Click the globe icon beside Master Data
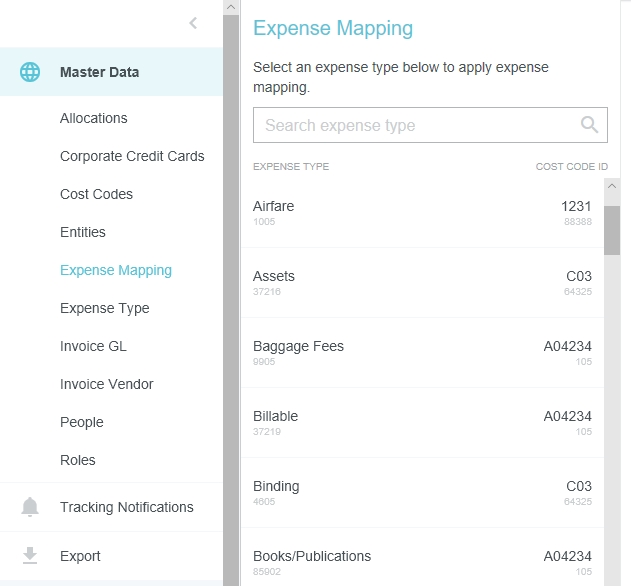The height and width of the screenshot is (586, 631). (x=30, y=72)
